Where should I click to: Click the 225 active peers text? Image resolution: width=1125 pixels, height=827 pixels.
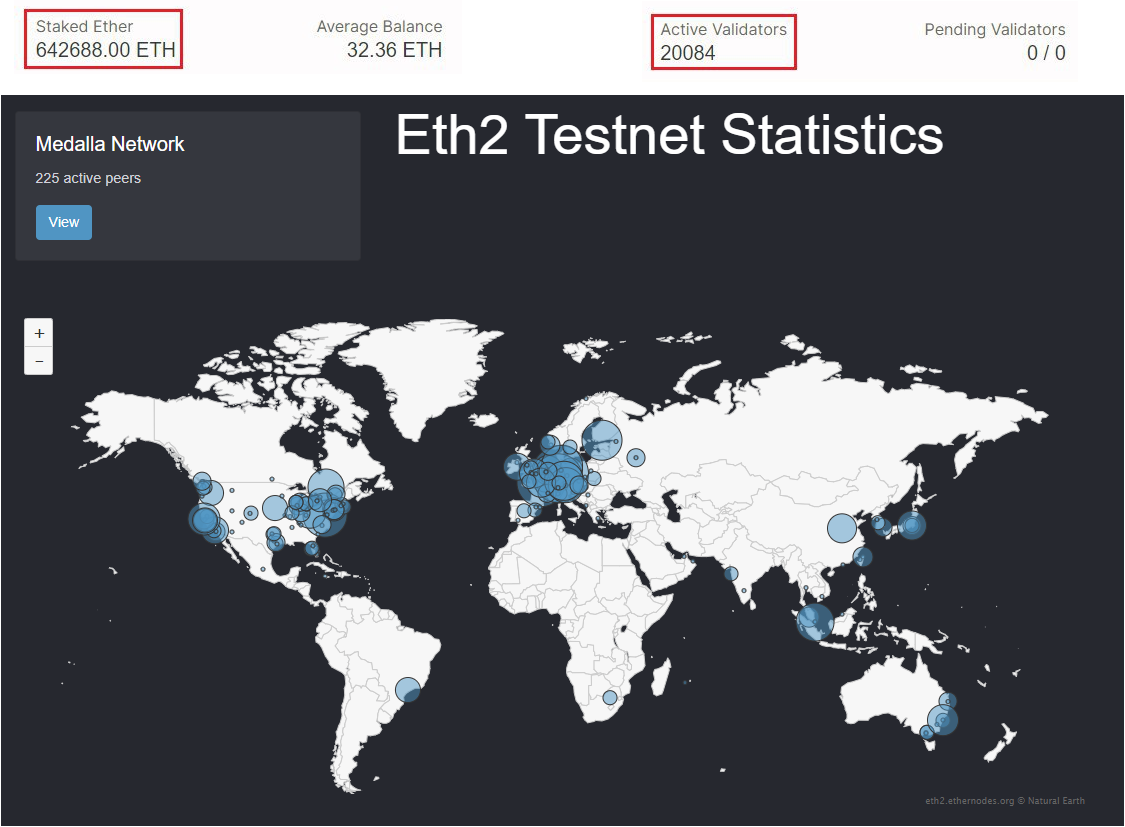[88, 178]
